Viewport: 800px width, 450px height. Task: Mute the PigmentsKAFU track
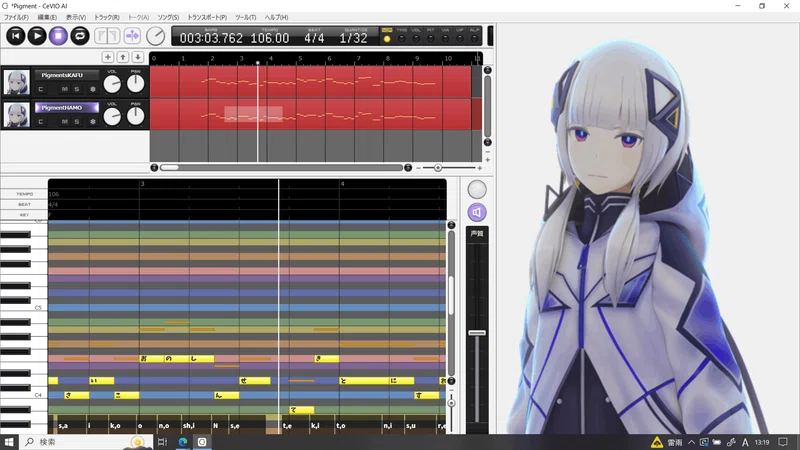click(x=64, y=89)
